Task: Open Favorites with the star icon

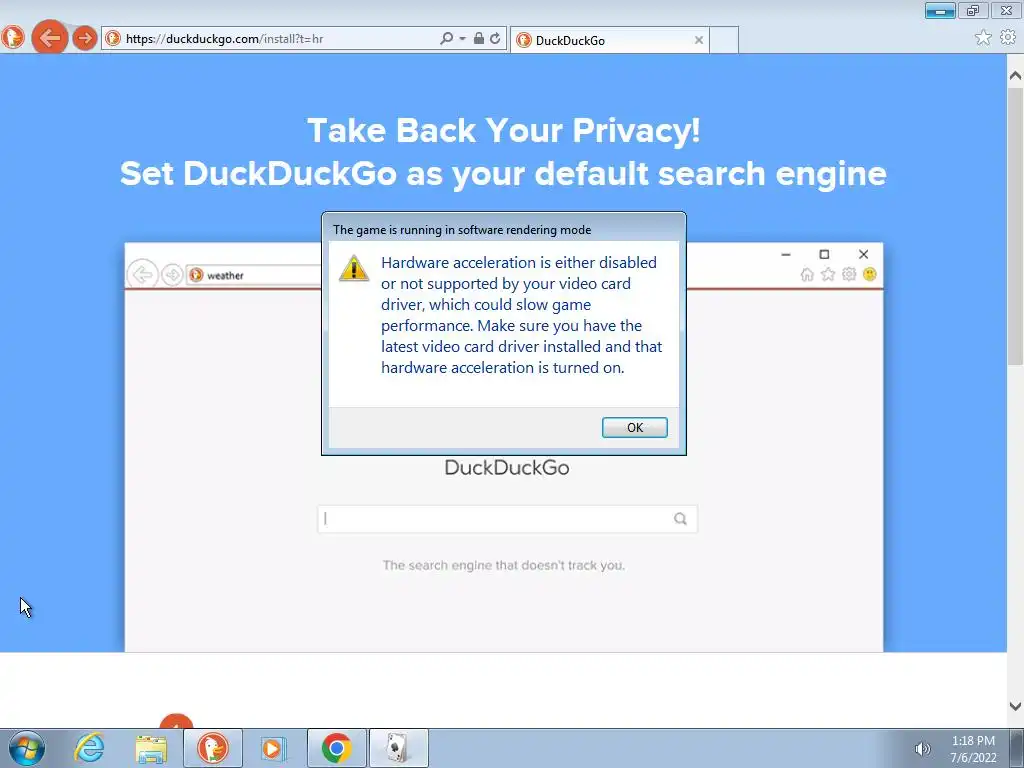Action: coord(983,38)
